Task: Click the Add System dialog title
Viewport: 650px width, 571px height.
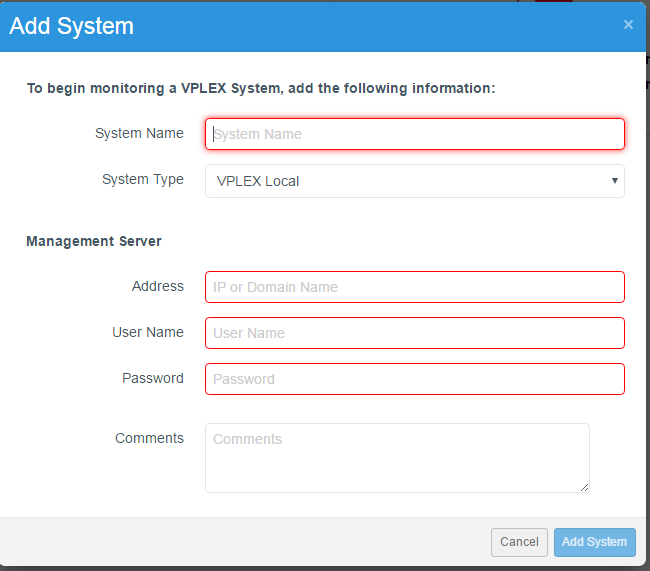Action: tap(71, 26)
